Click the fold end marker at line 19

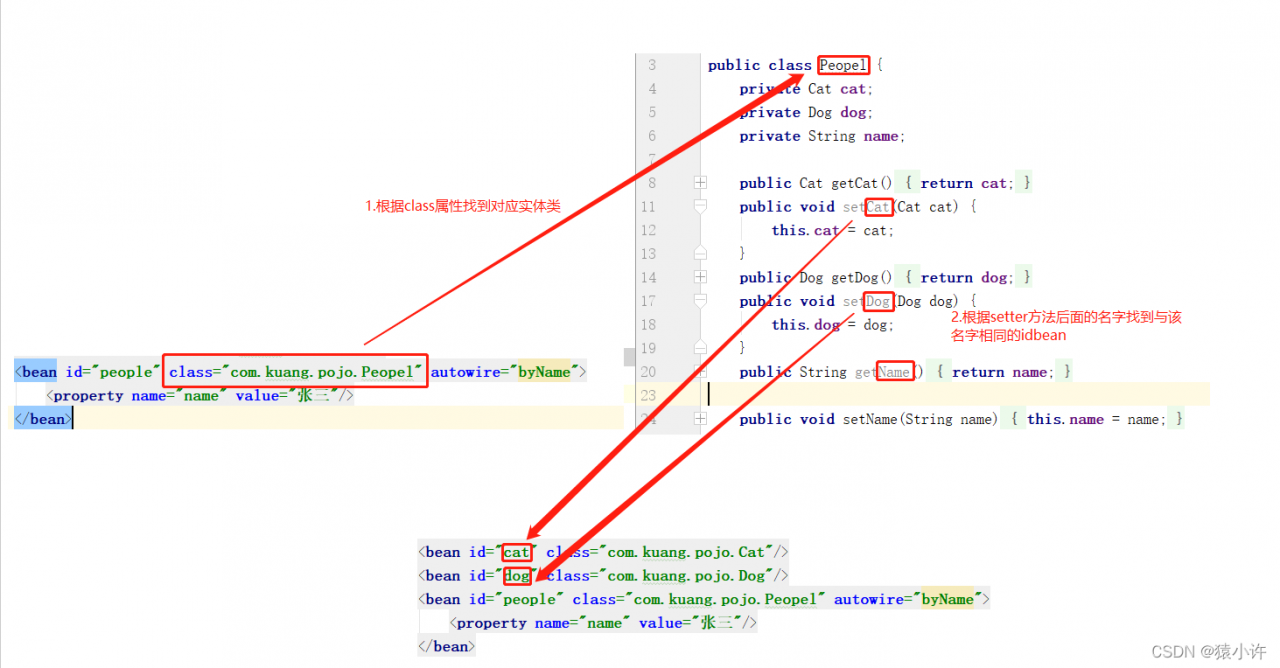(700, 347)
